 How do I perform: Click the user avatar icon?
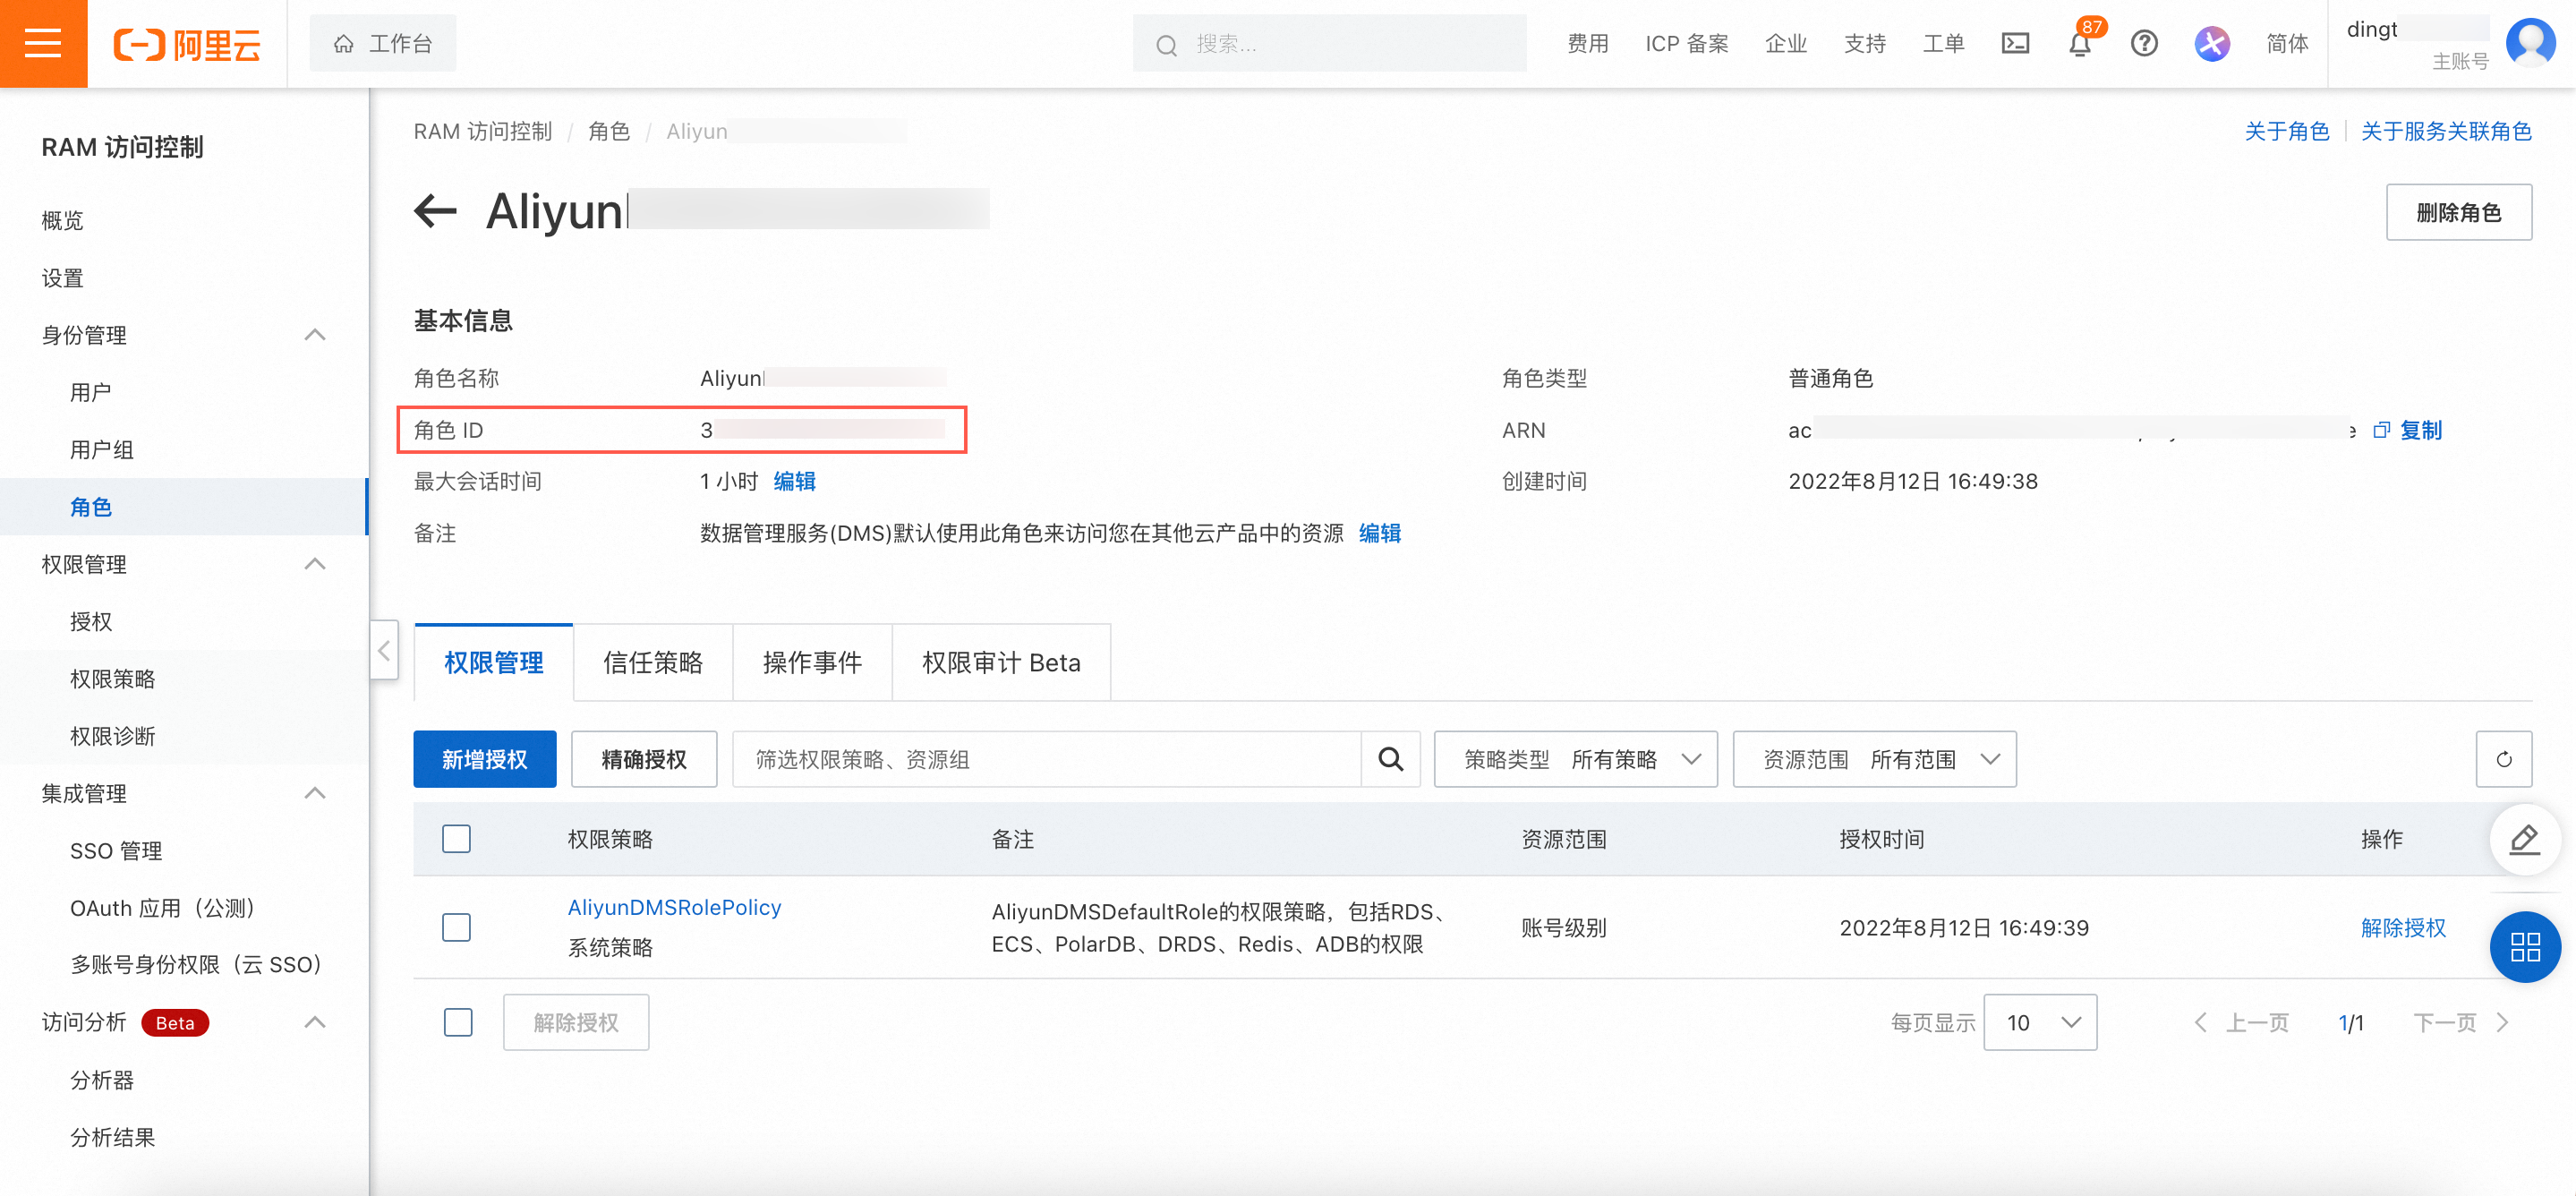(2530, 42)
